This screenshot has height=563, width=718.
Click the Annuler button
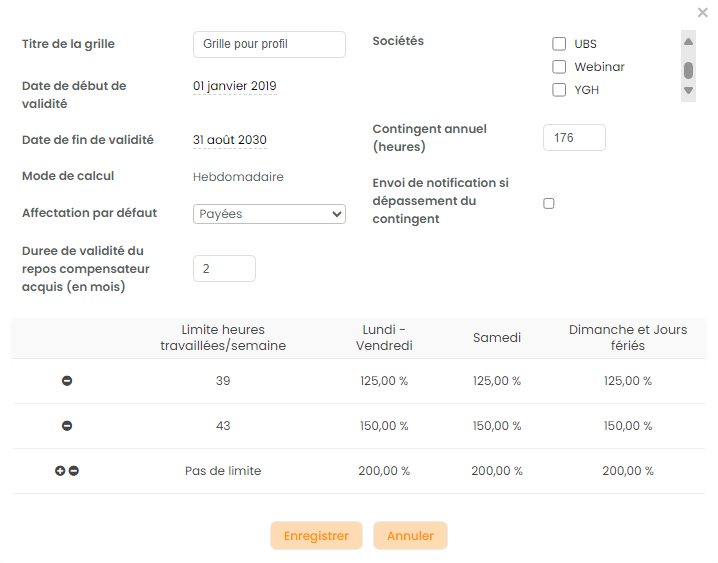(410, 536)
